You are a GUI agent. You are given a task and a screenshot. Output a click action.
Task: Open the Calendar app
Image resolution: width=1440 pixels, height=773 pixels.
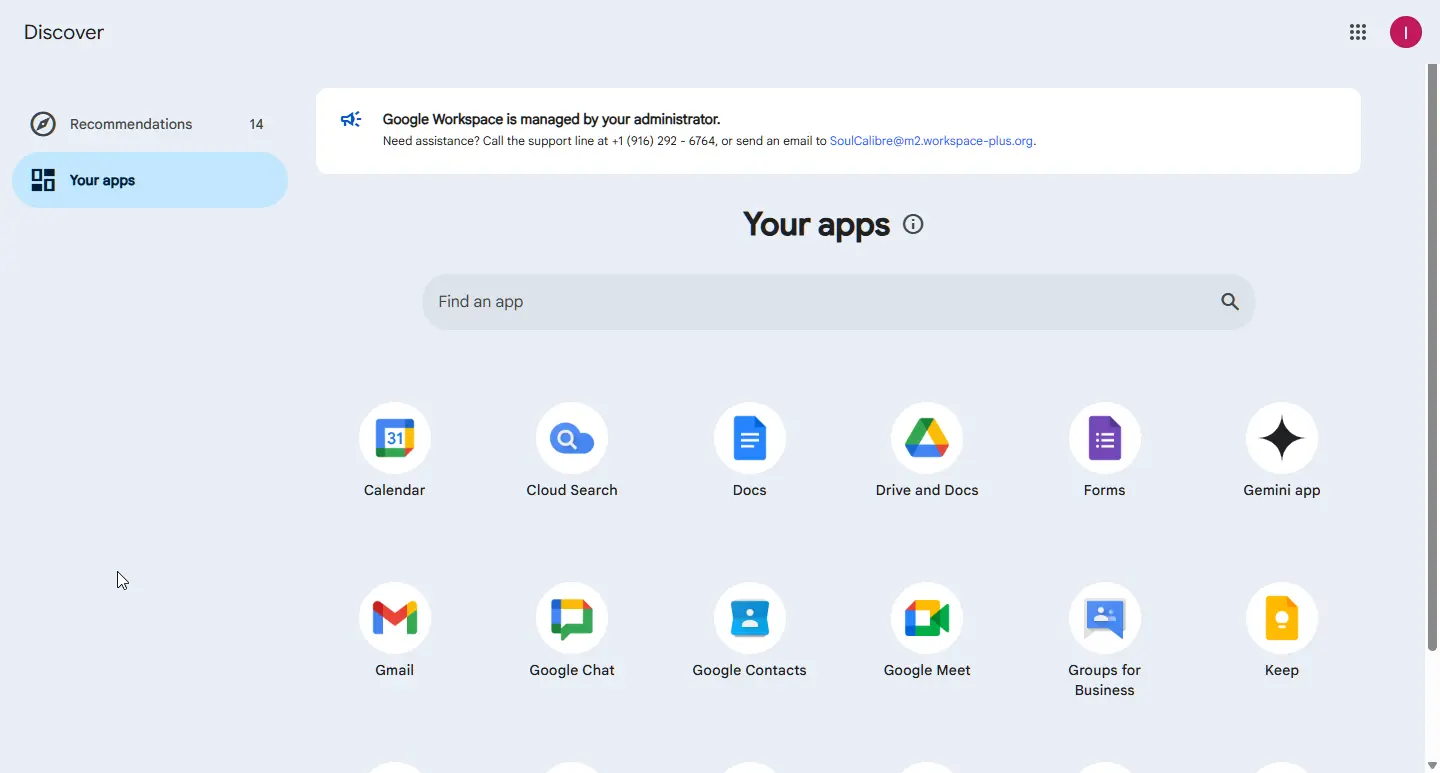click(395, 438)
